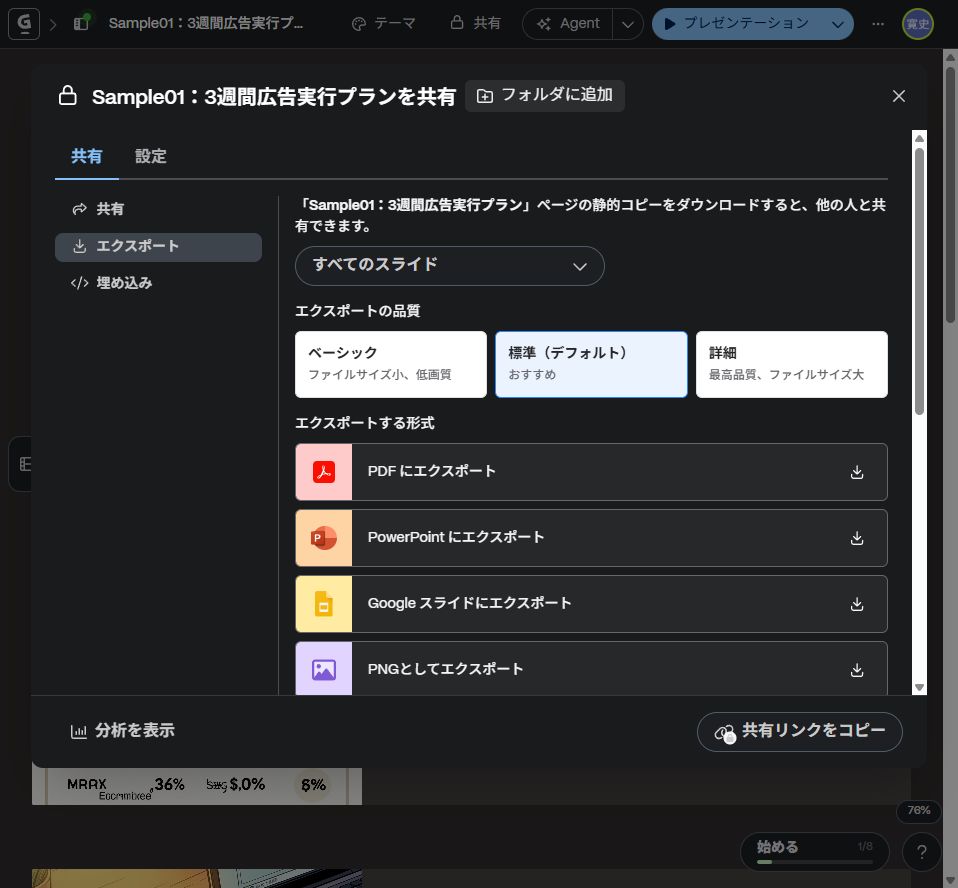Viewport: 958px width, 888px height.
Task: Choose 詳細 export quality
Action: pos(791,364)
